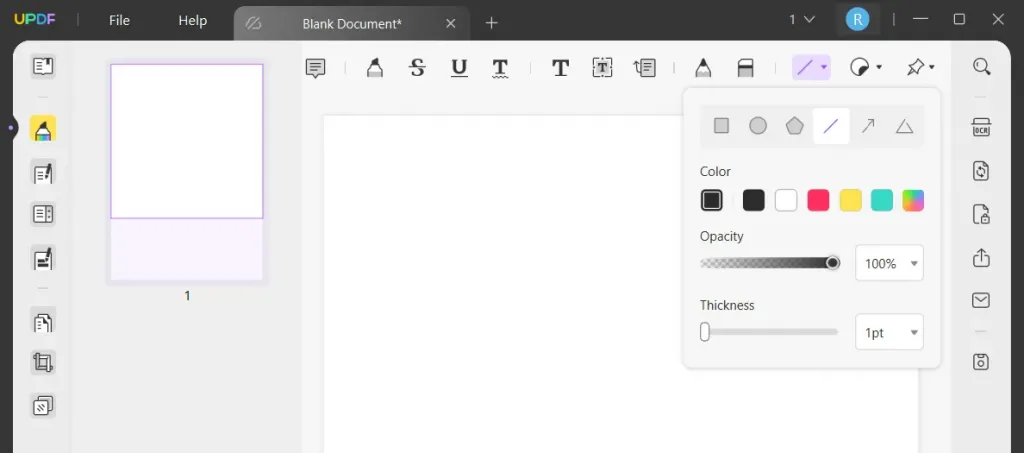
Task: Open the Share file icon
Action: 981,258
